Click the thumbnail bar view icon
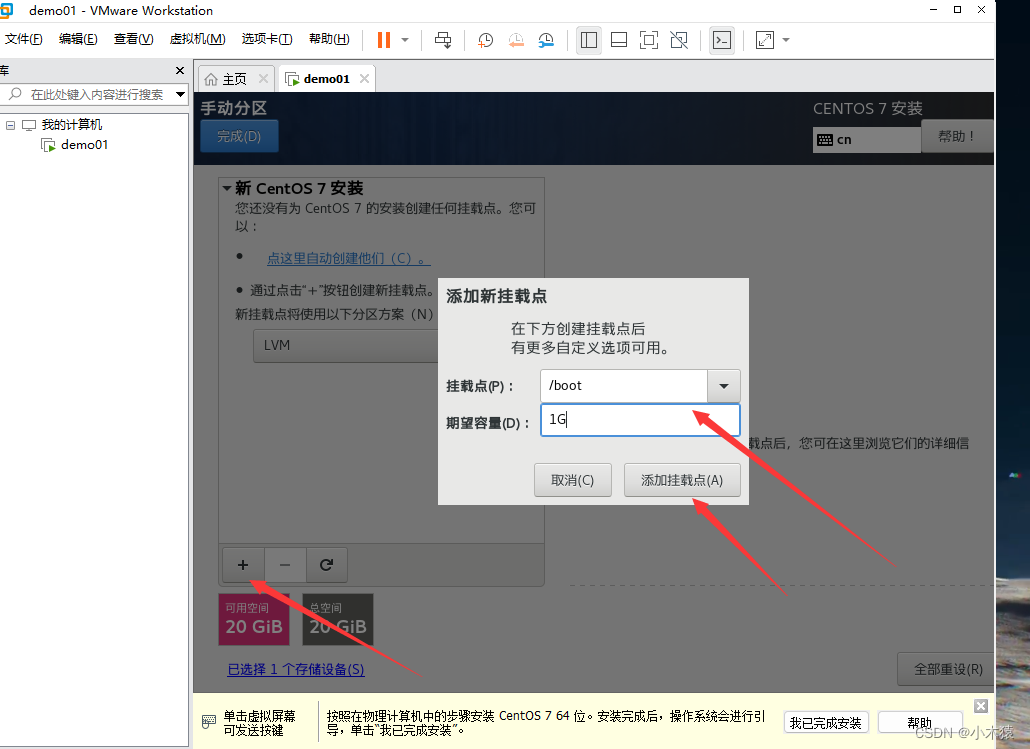 tap(619, 40)
